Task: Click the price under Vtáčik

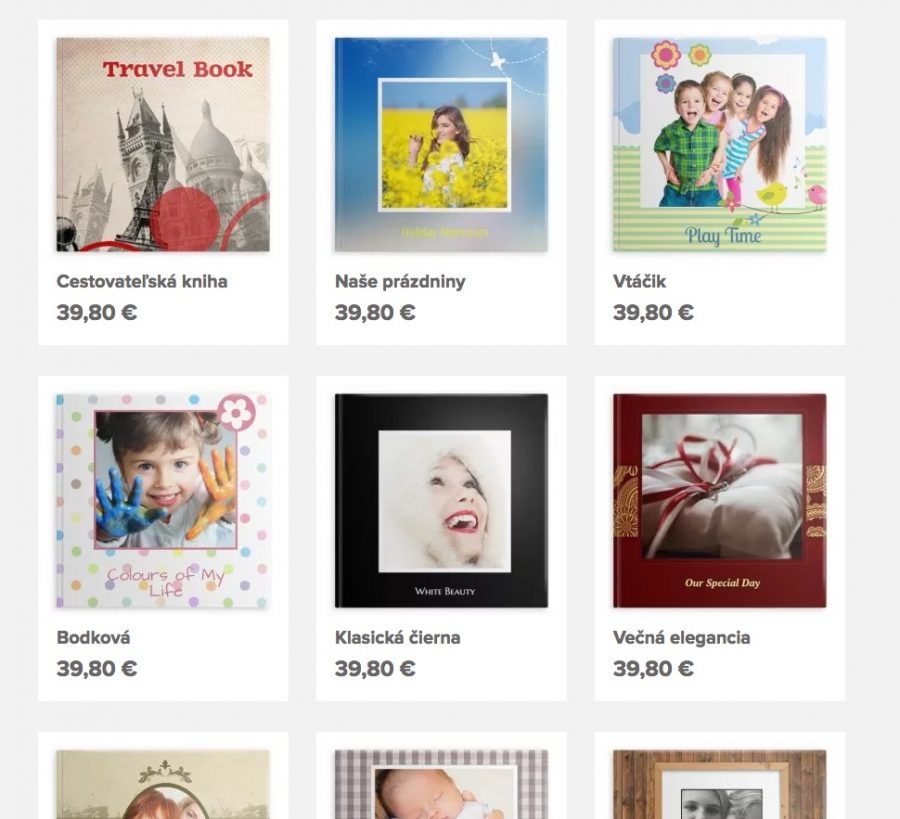Action: pos(653,313)
